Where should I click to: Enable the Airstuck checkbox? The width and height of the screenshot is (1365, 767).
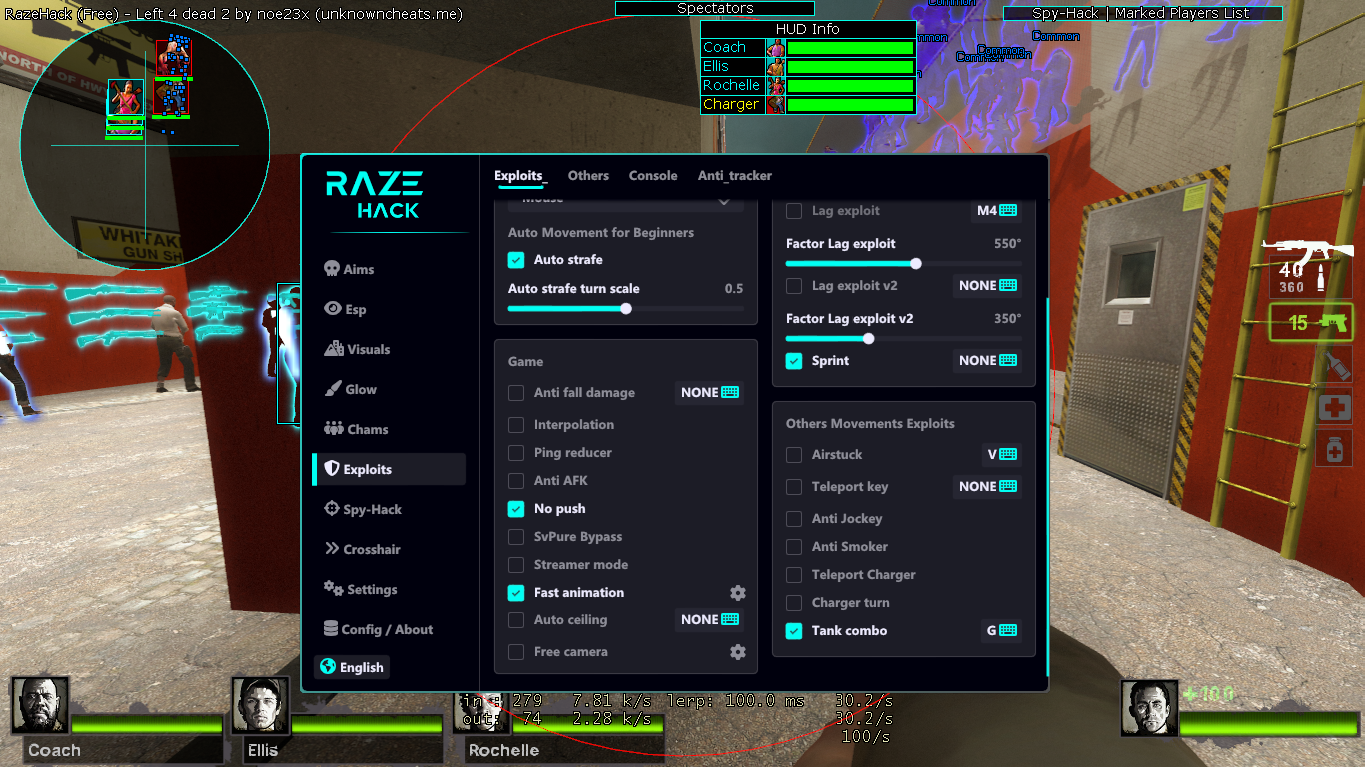tap(794, 455)
